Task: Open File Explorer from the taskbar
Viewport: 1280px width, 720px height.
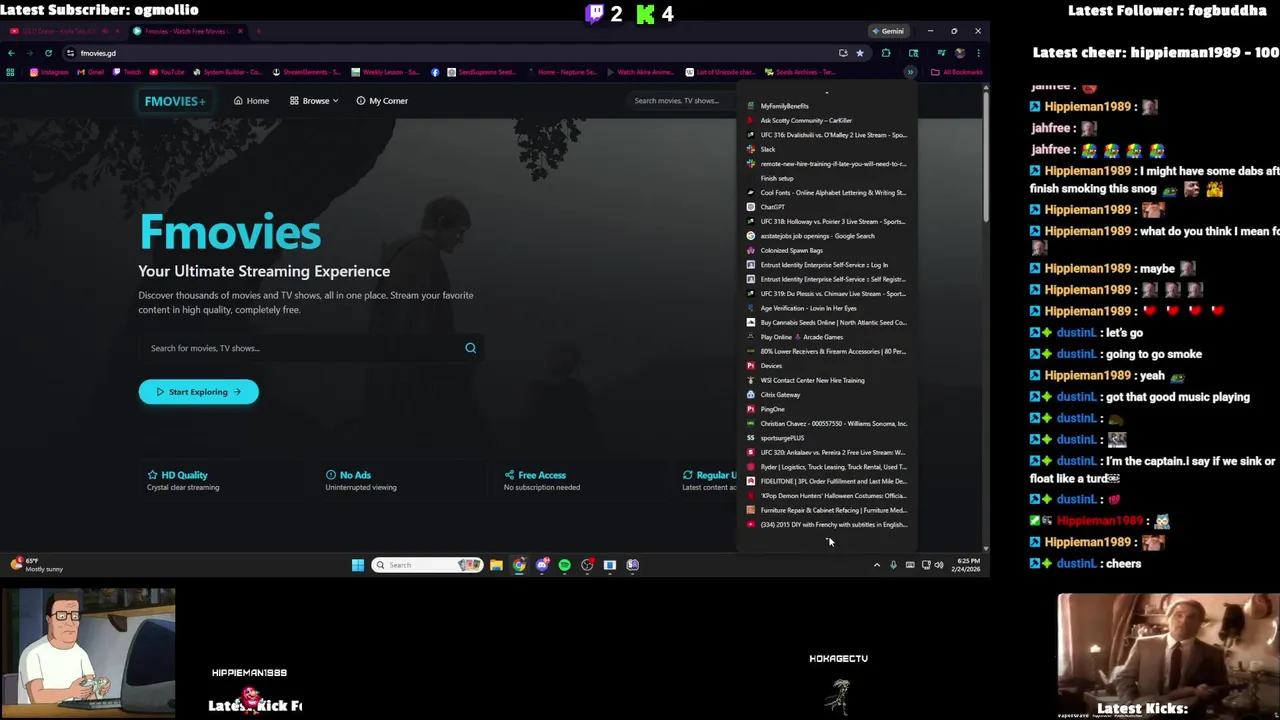Action: pyautogui.click(x=496, y=565)
